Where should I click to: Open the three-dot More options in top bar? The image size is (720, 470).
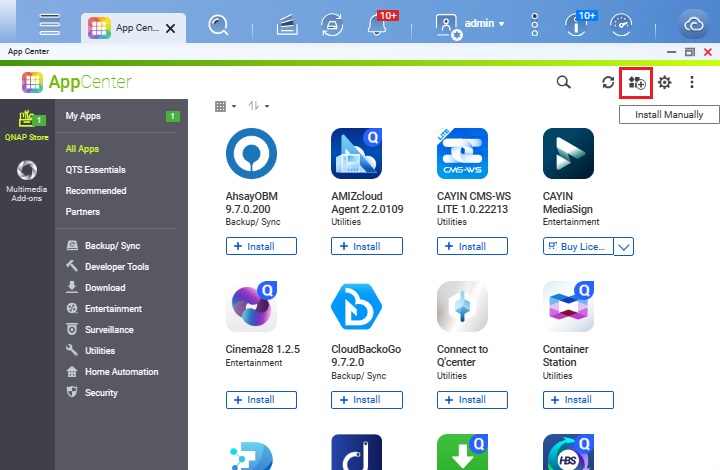pyautogui.click(x=534, y=25)
